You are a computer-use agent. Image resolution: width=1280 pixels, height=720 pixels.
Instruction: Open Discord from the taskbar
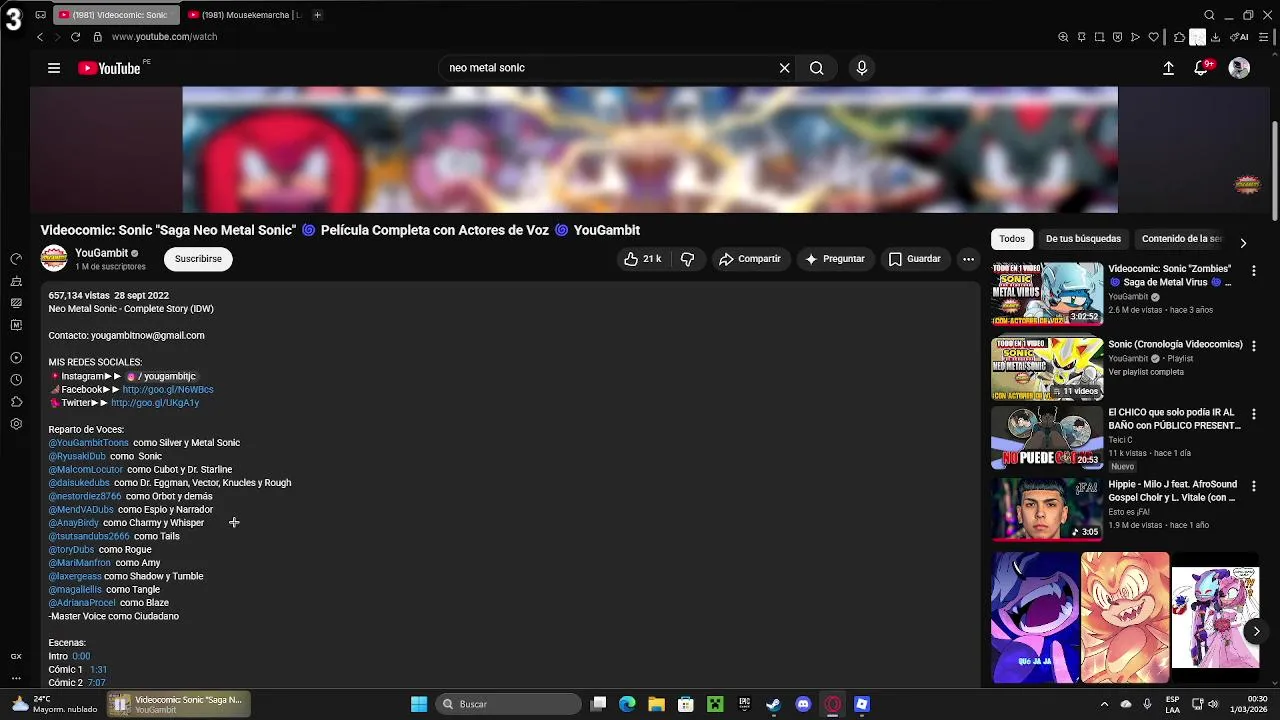click(803, 704)
